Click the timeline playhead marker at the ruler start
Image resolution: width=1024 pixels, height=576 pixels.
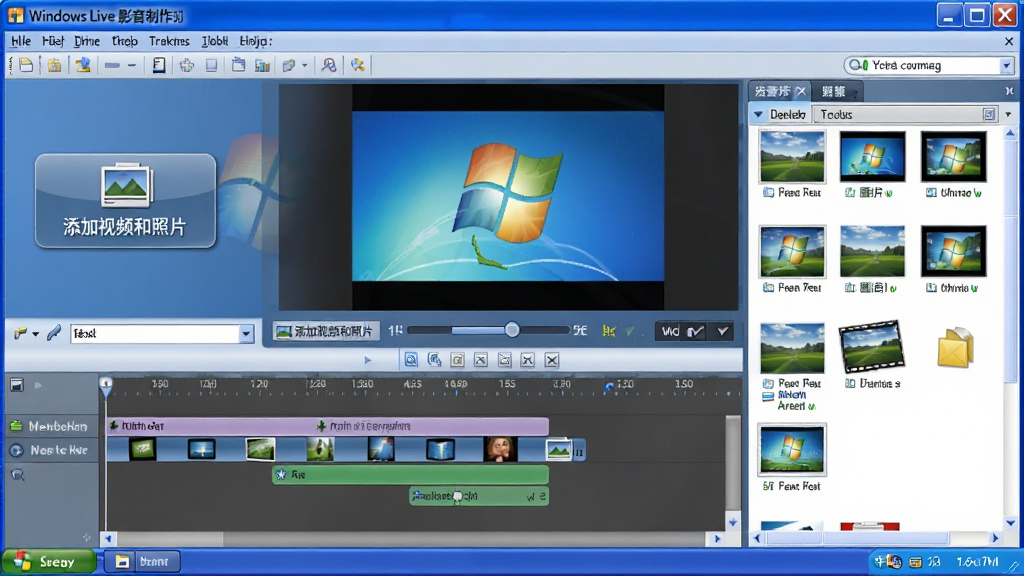point(106,385)
